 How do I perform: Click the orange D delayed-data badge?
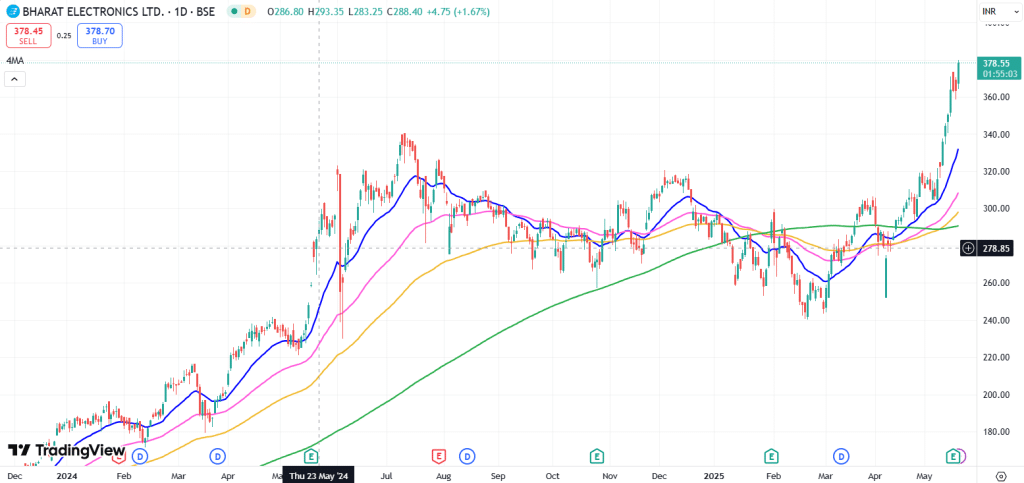pyautogui.click(x=247, y=12)
